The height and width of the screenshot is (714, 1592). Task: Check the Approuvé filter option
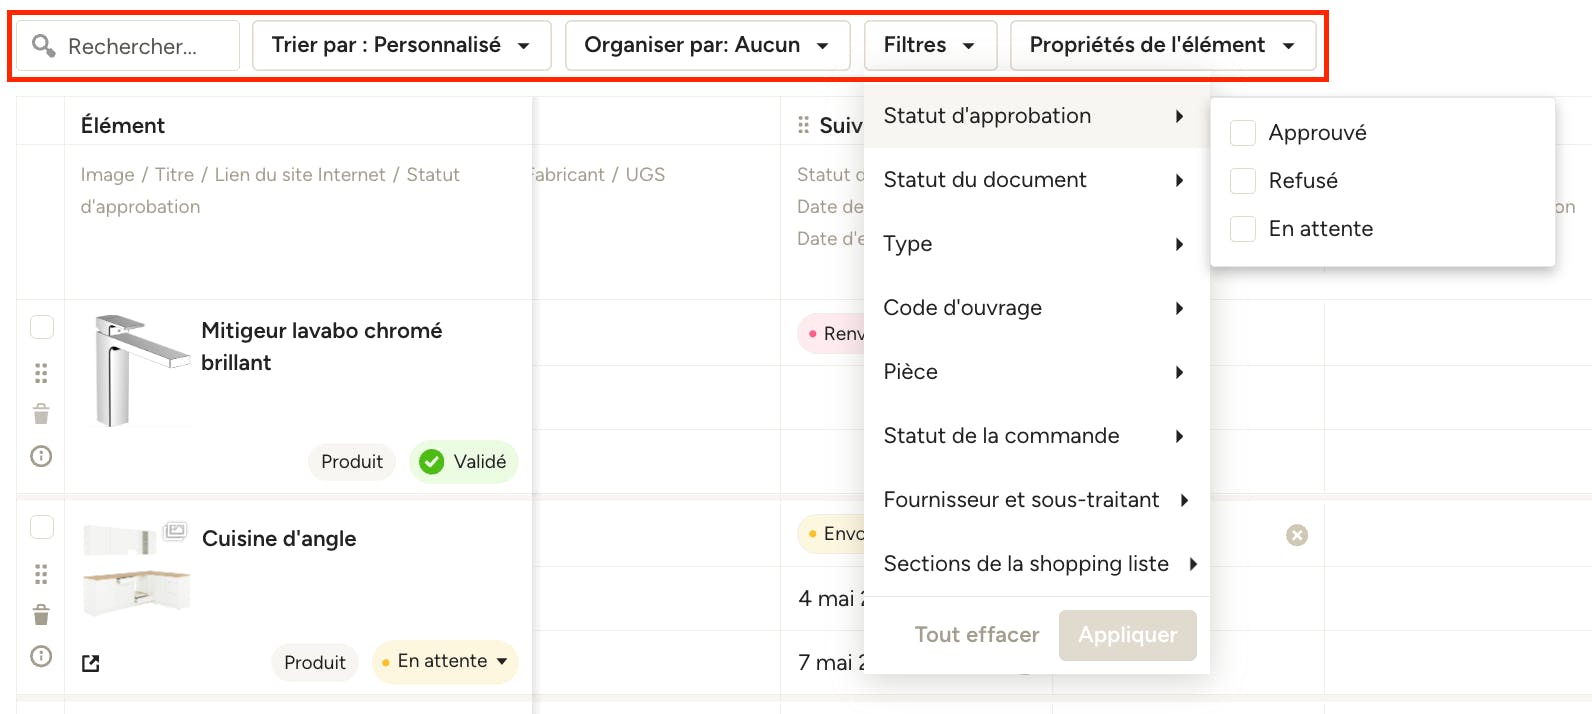(x=1243, y=133)
